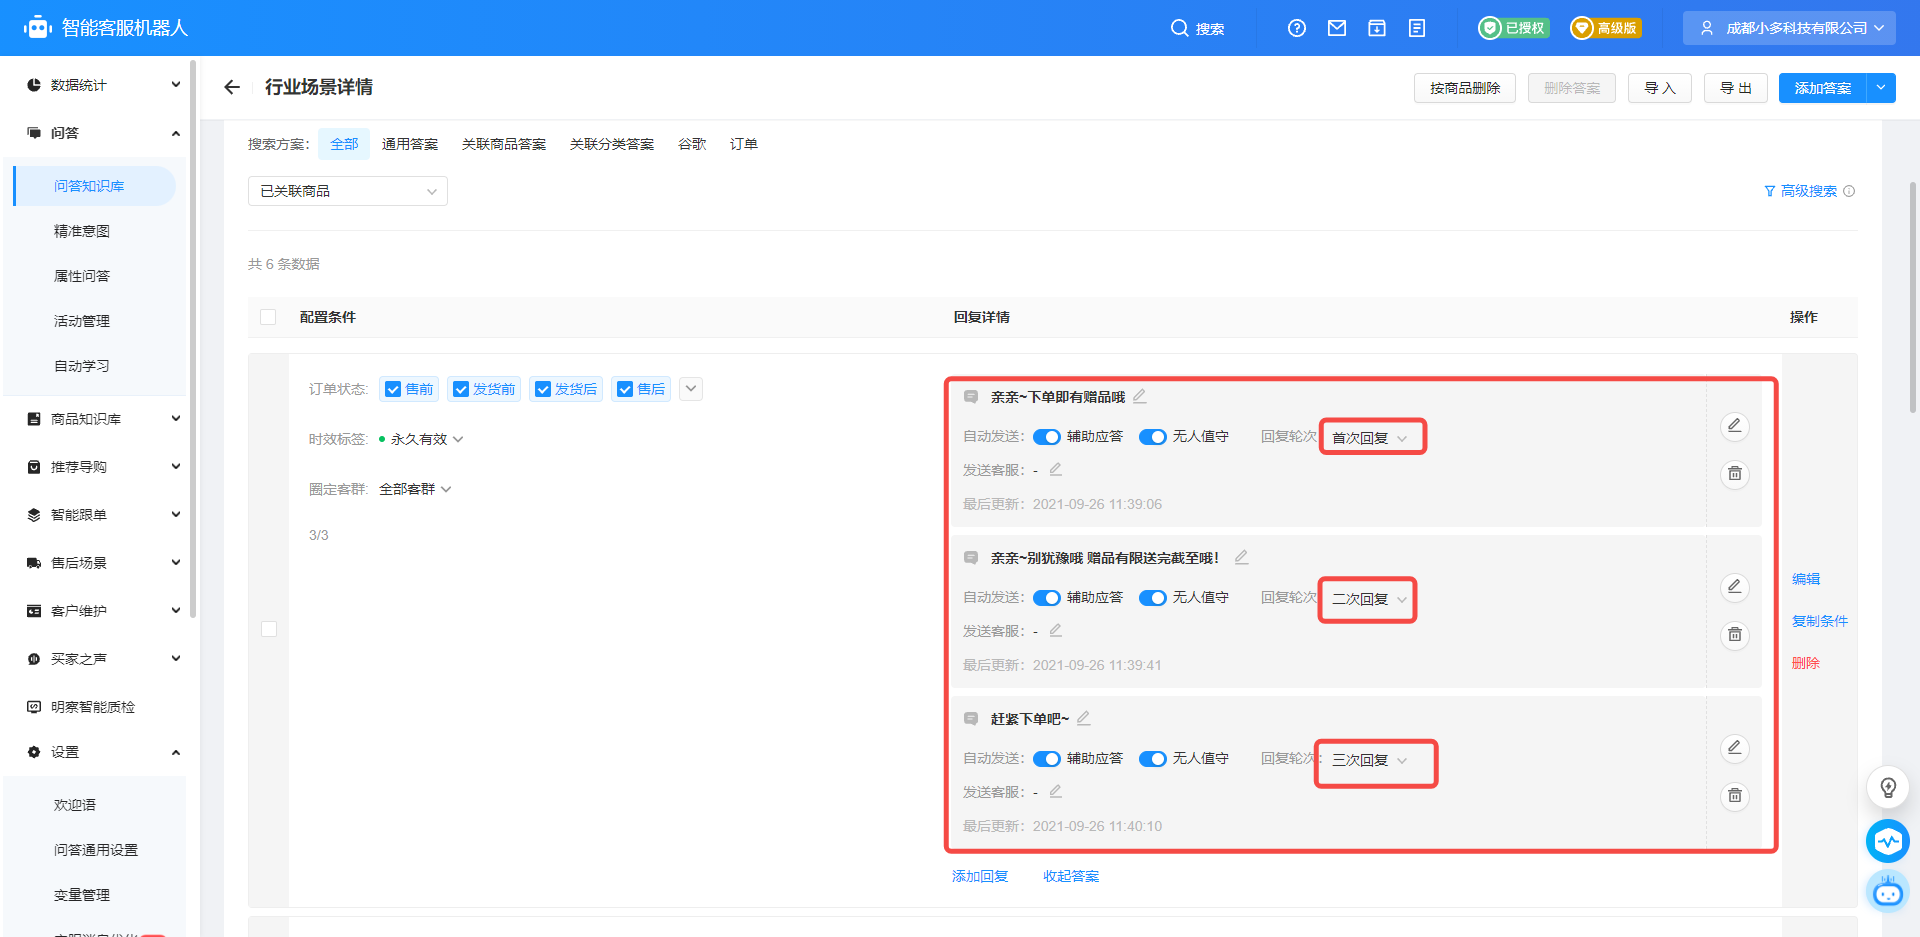Viewport: 1920px width, 937px height.
Task: Toggle 无人值守 switch for 赶紧下单吧~ reply
Action: [x=1153, y=759]
